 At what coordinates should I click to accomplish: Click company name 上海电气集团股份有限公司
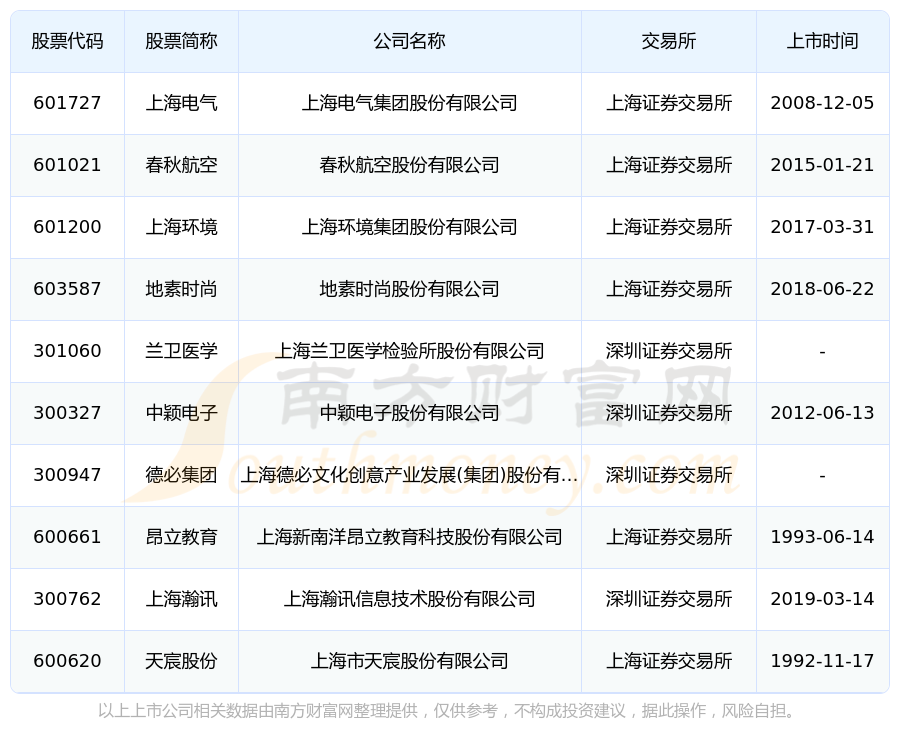point(410,103)
